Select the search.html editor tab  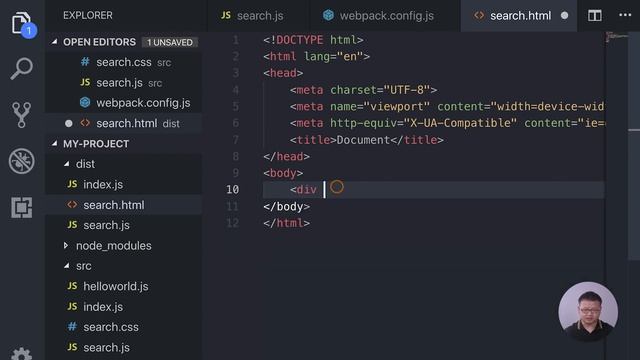coord(518,16)
